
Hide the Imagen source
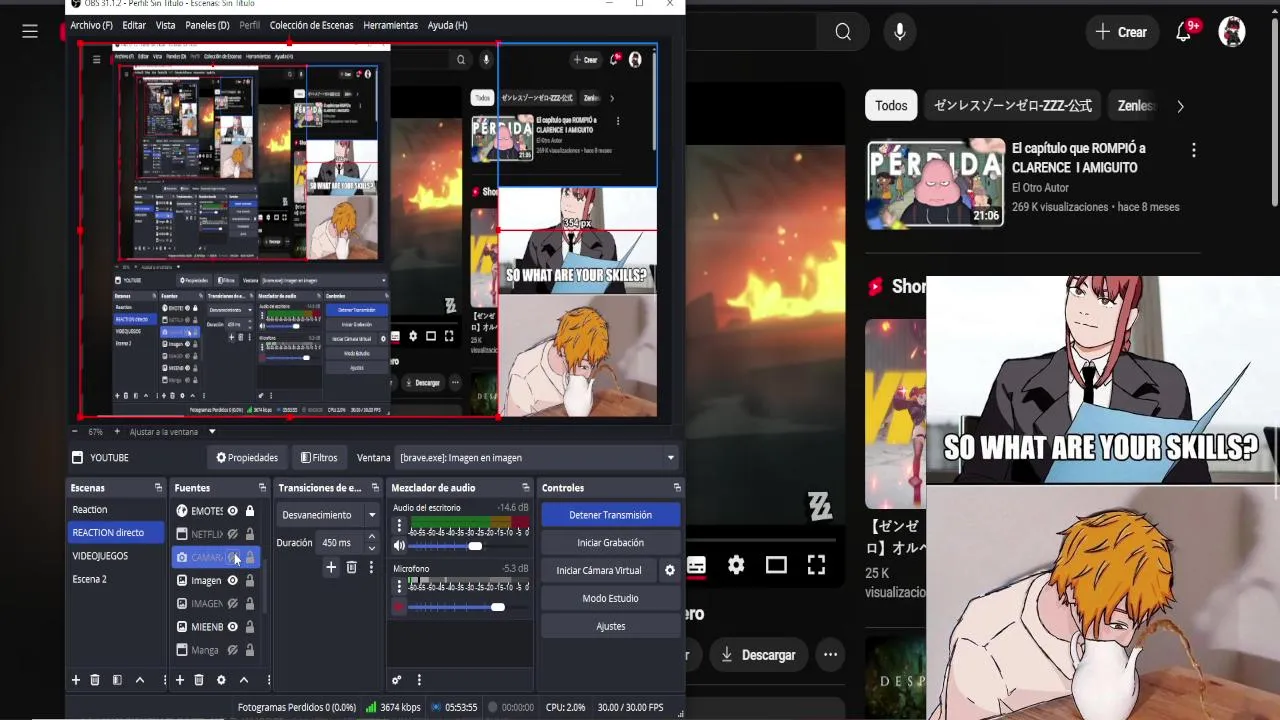233,580
